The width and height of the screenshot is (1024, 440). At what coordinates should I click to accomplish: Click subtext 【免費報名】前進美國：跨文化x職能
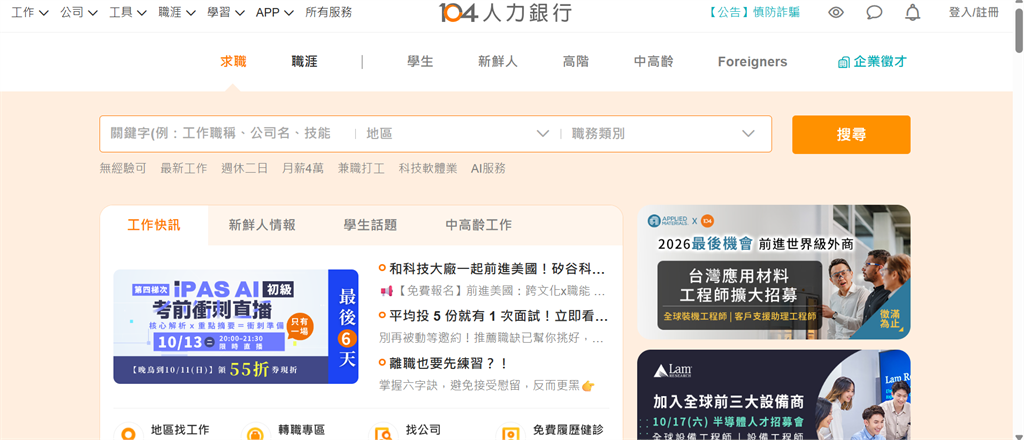492,291
